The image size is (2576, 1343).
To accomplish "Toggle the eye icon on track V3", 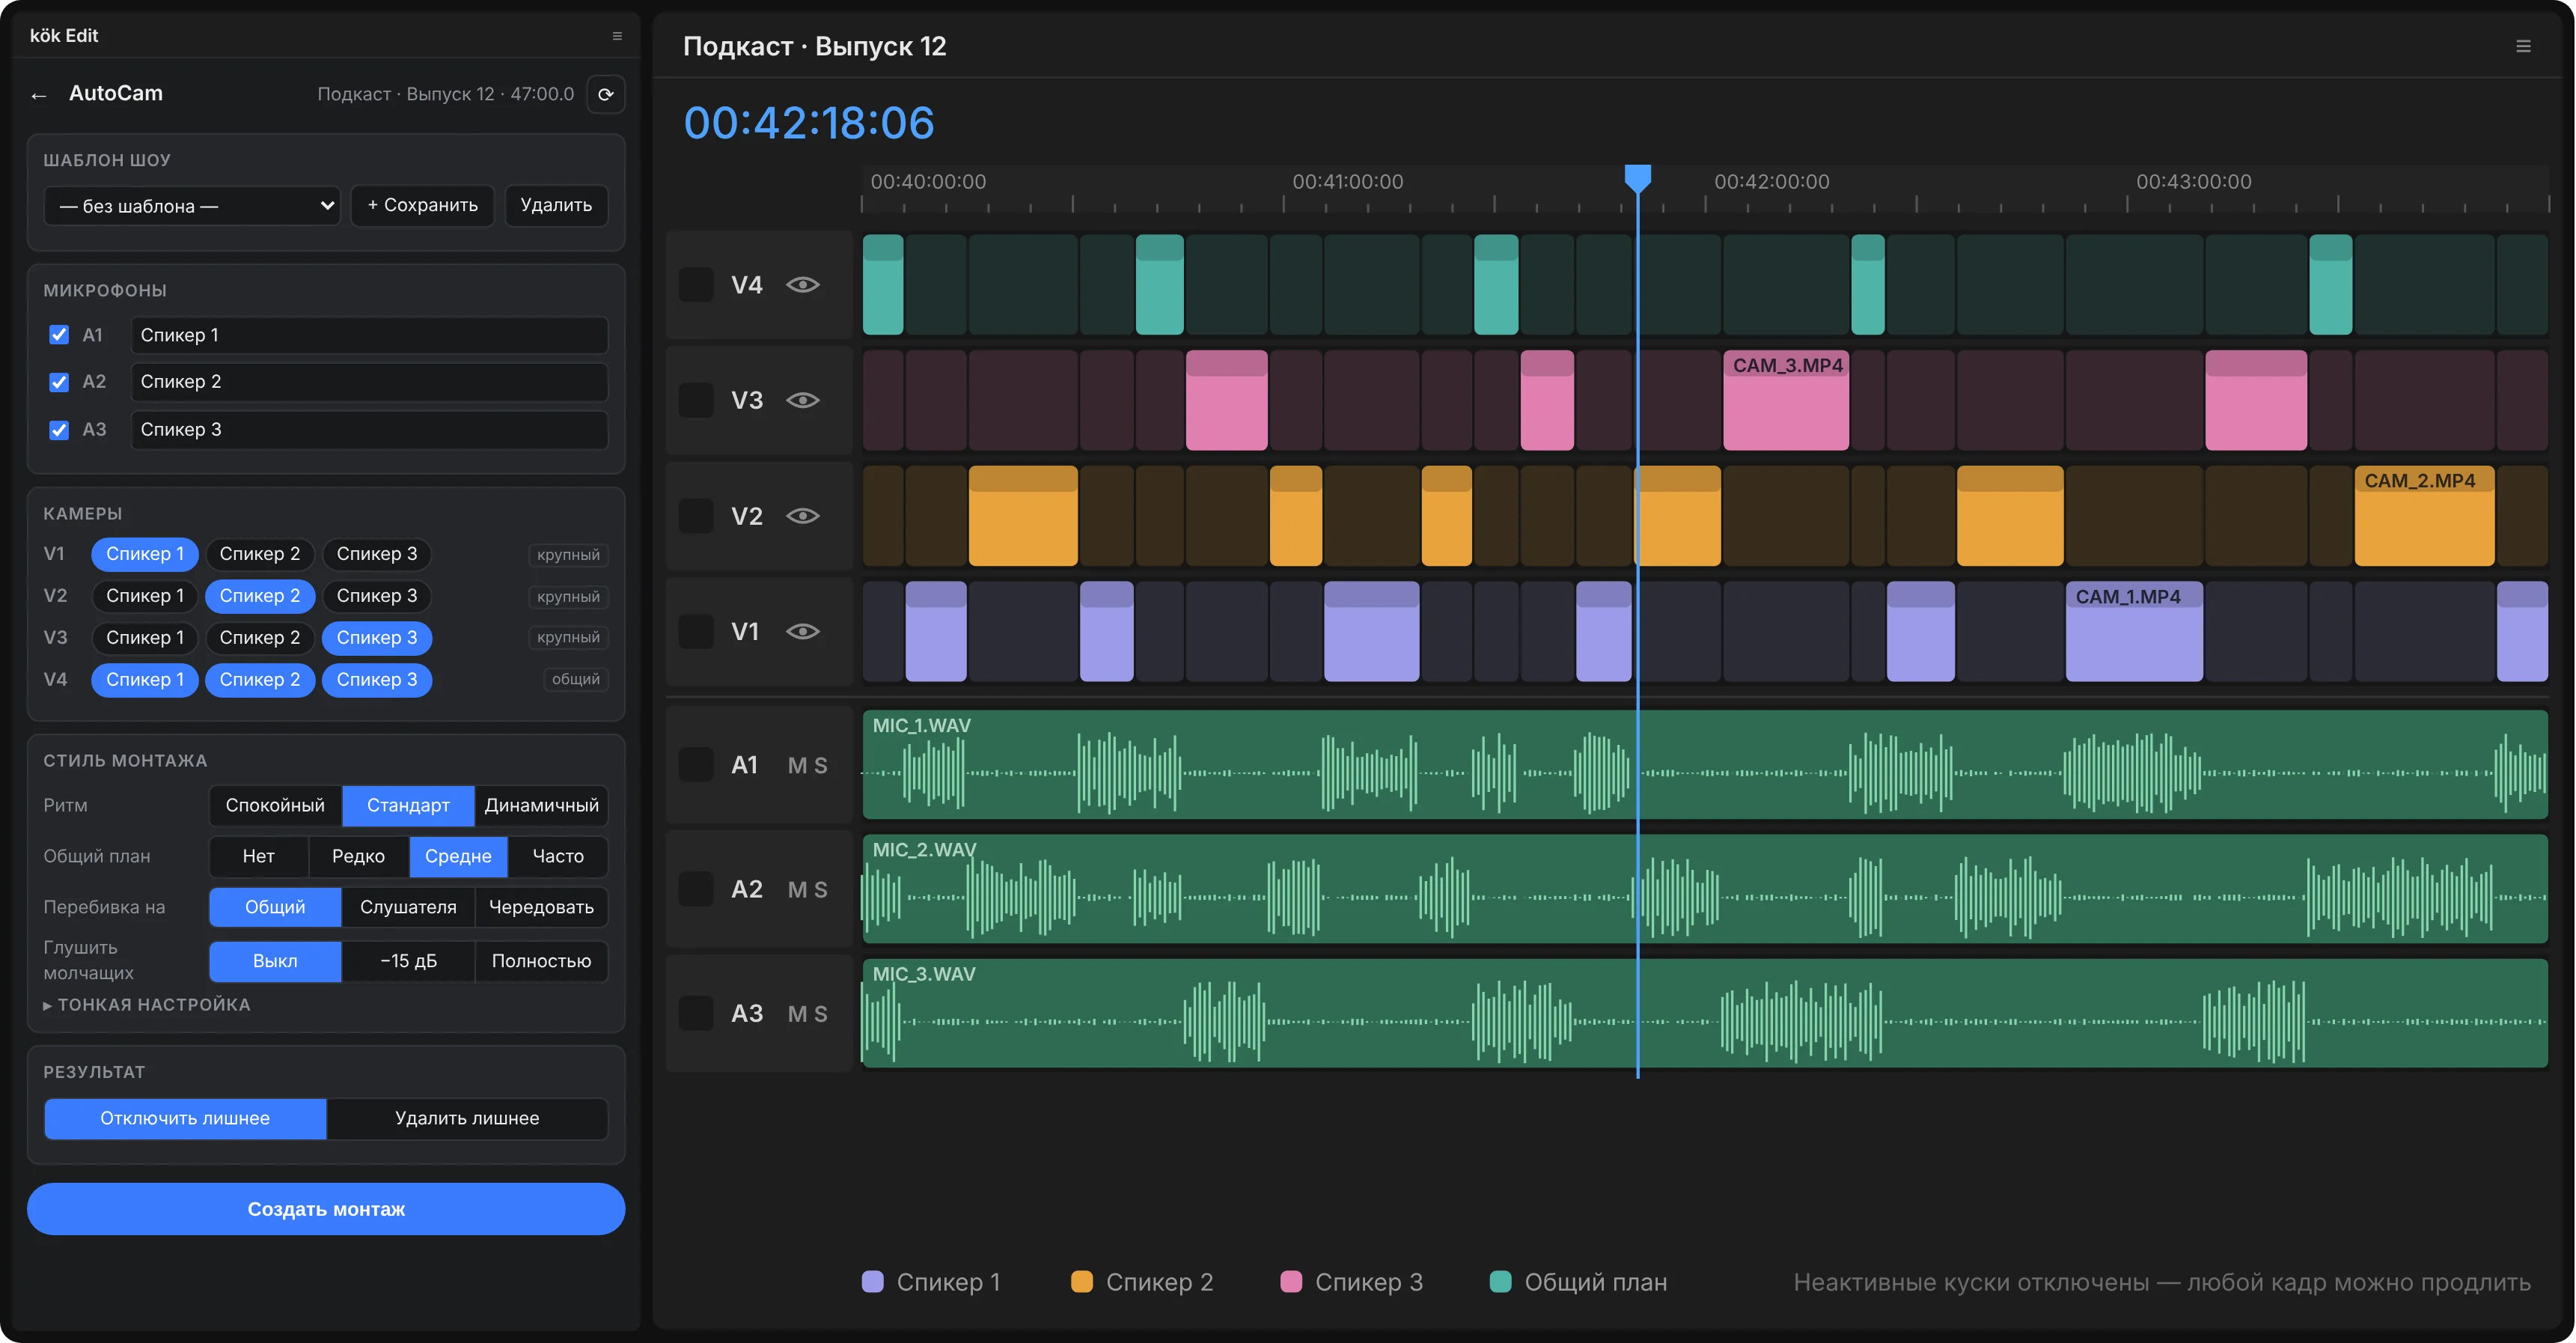I will point(803,400).
